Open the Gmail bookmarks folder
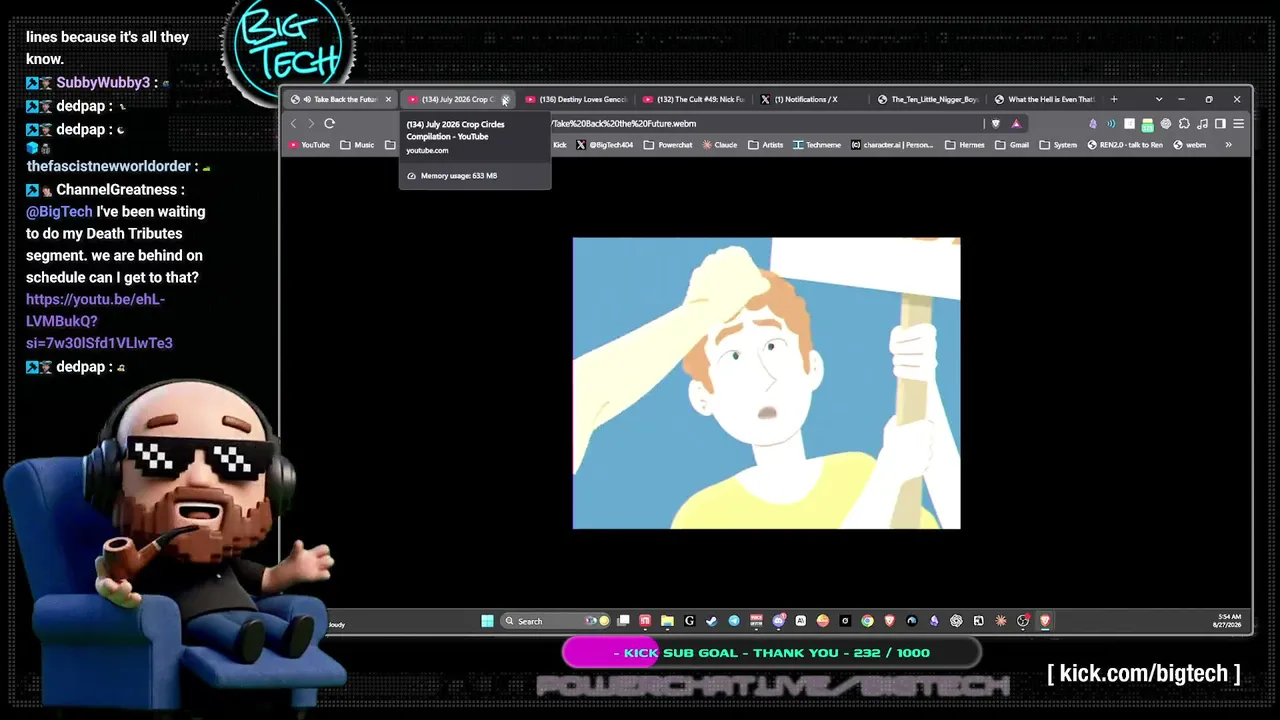This screenshot has height=720, width=1280. tap(1012, 145)
